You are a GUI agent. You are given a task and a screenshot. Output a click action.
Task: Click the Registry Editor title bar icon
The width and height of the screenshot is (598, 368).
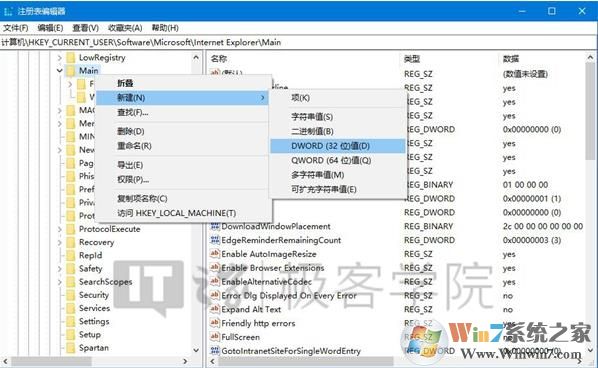pyautogui.click(x=8, y=11)
